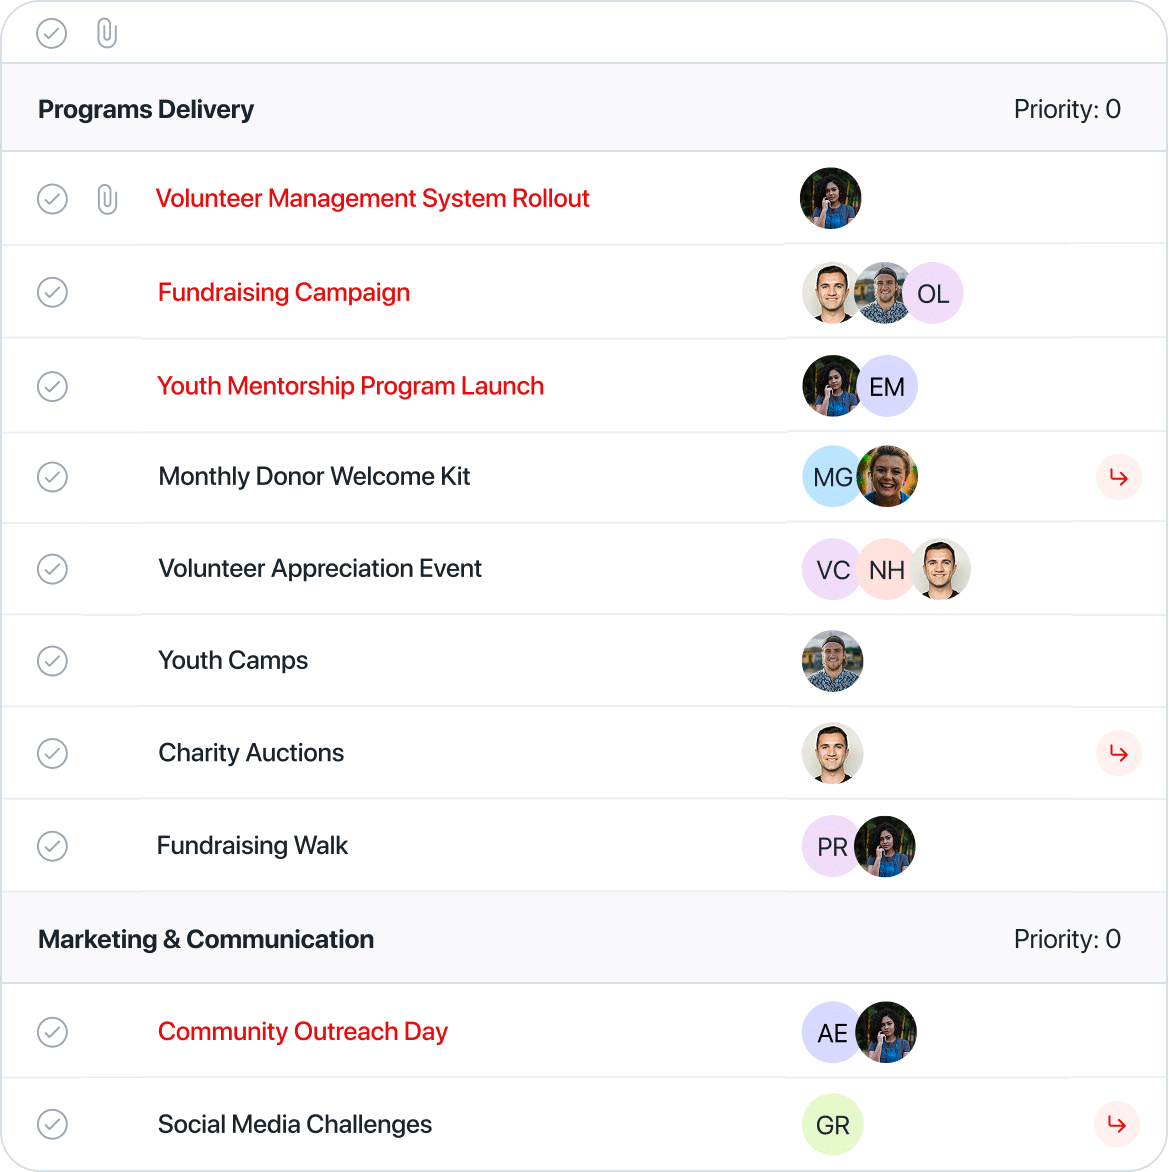
Task: Open the Youth Mentorship Program Launch task
Action: coord(351,386)
